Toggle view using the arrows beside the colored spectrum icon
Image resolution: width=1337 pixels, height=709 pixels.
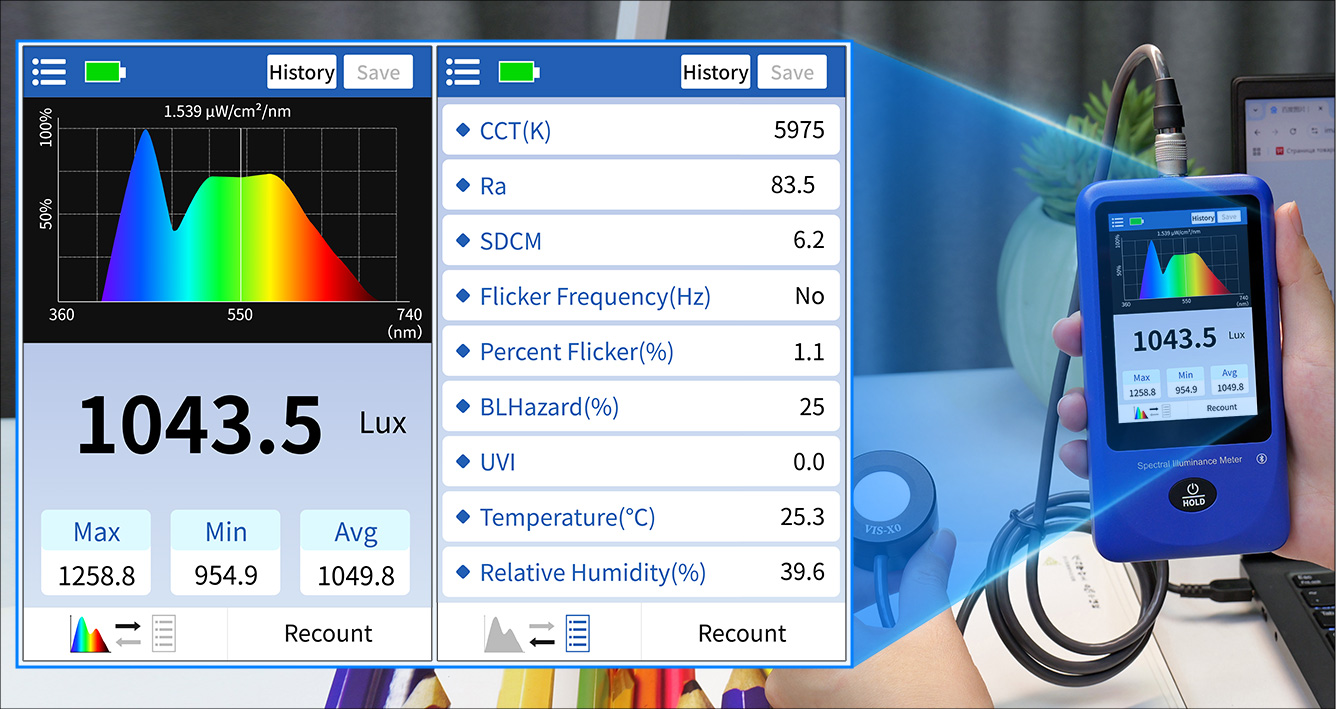[128, 634]
